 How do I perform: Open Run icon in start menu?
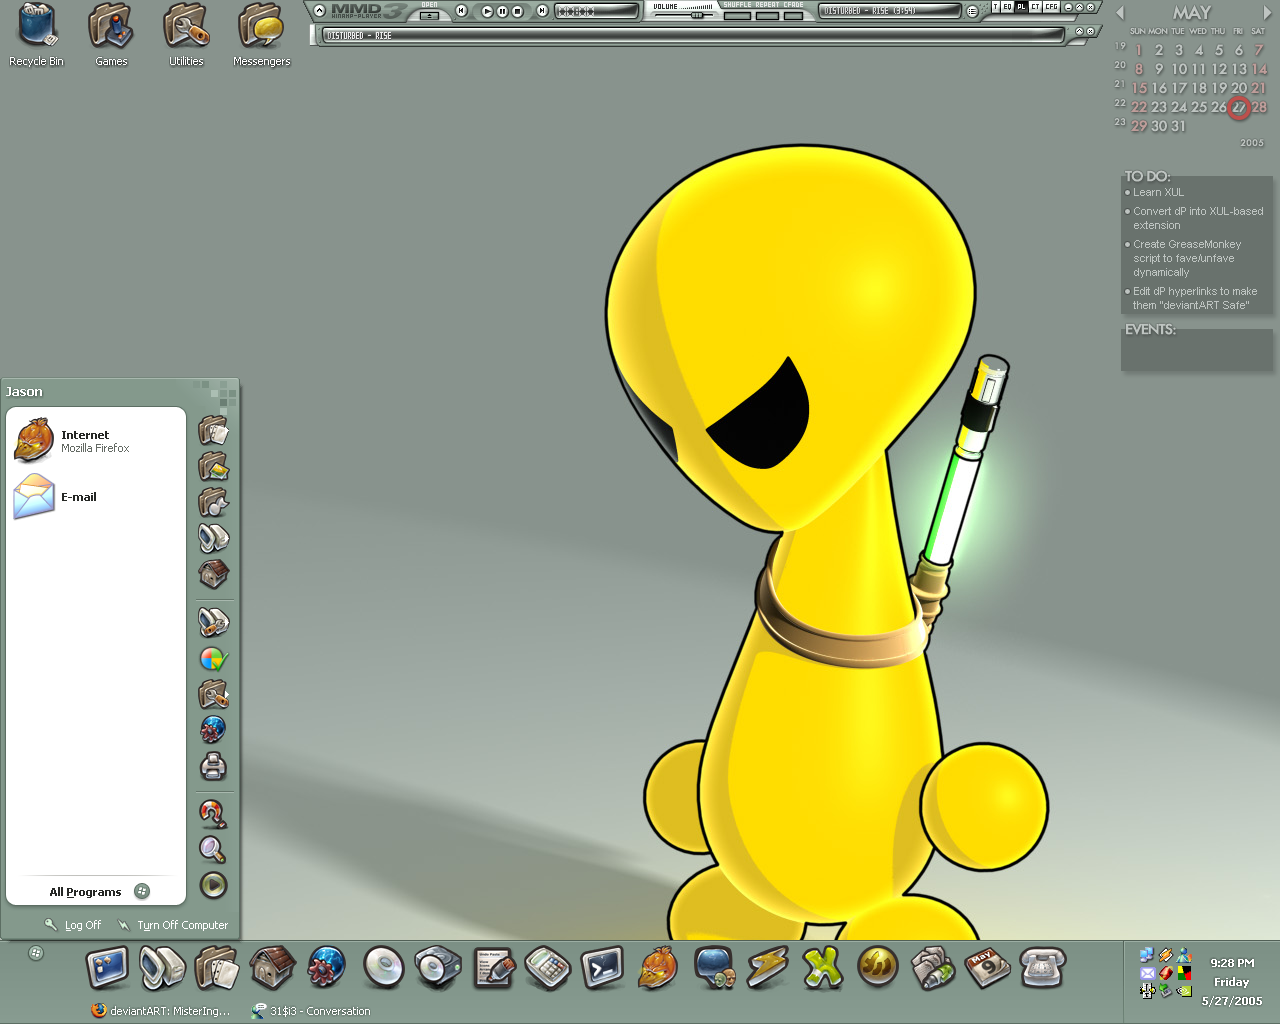pyautogui.click(x=213, y=885)
